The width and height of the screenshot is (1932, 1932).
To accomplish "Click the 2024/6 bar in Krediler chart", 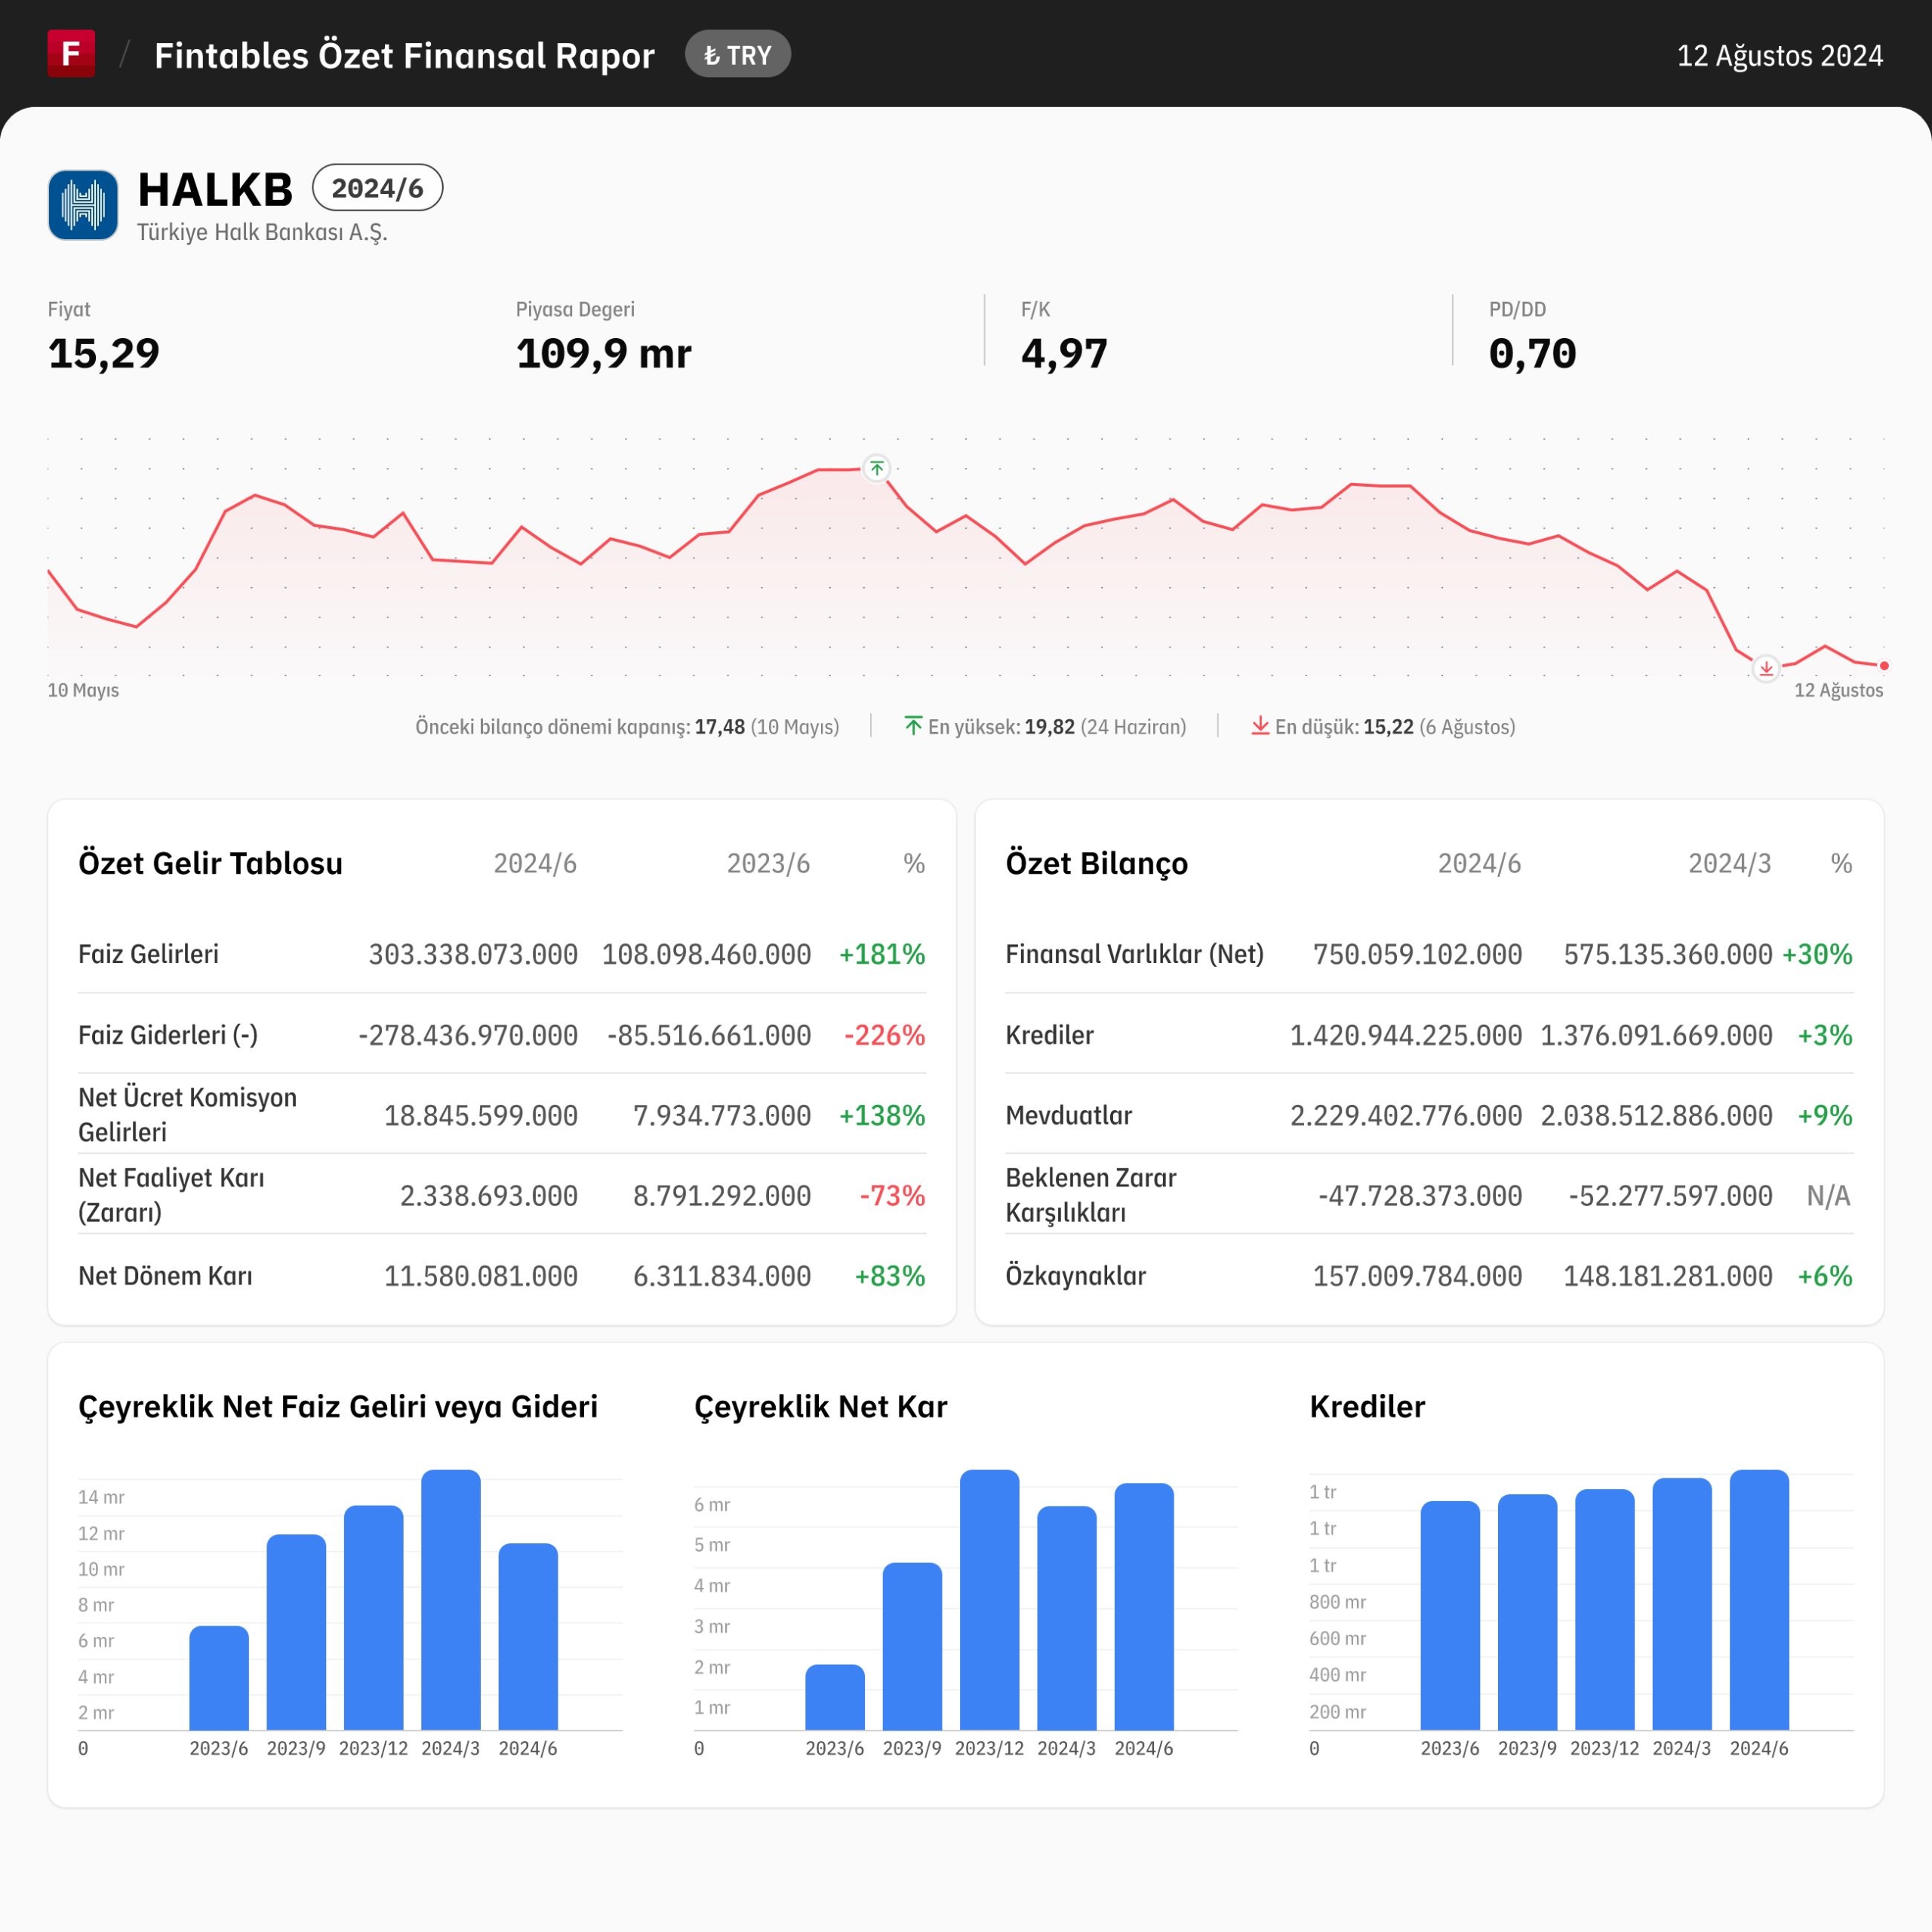I will [1759, 1600].
